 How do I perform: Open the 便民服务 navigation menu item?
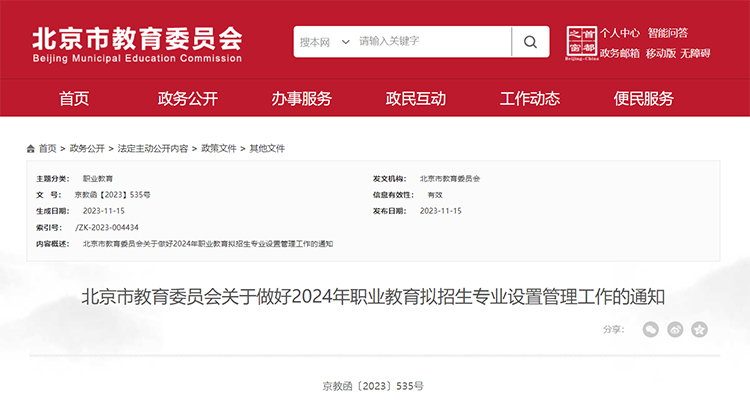pyautogui.click(x=644, y=99)
